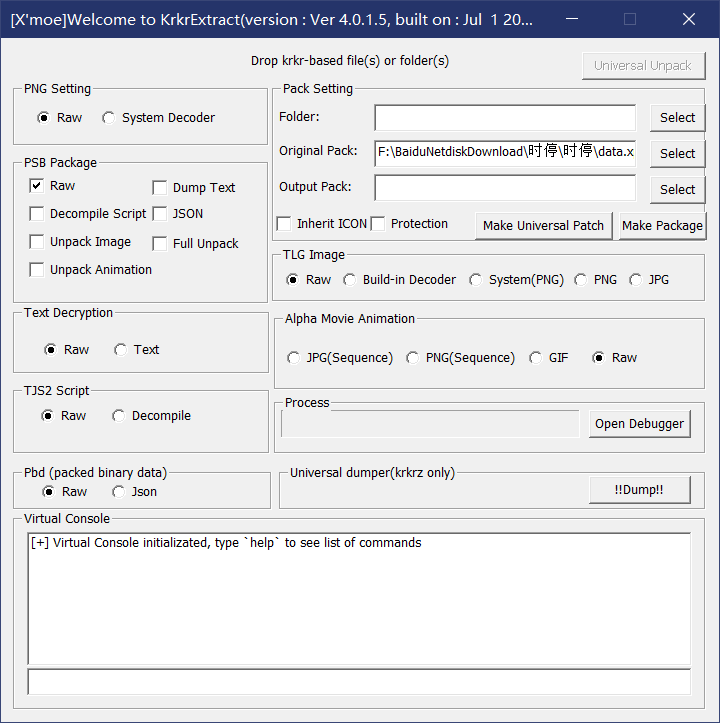Click the Virtual Console output area
The height and width of the screenshot is (723, 720).
coord(359,599)
